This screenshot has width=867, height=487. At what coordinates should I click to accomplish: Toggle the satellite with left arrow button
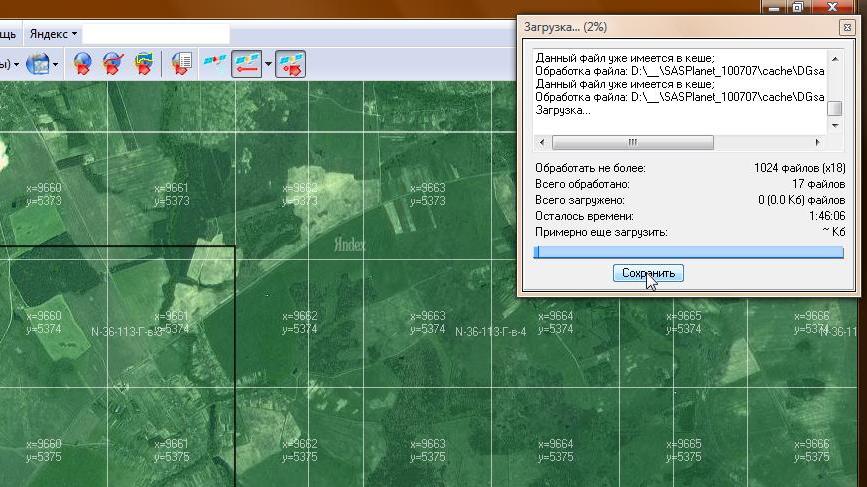click(x=246, y=64)
